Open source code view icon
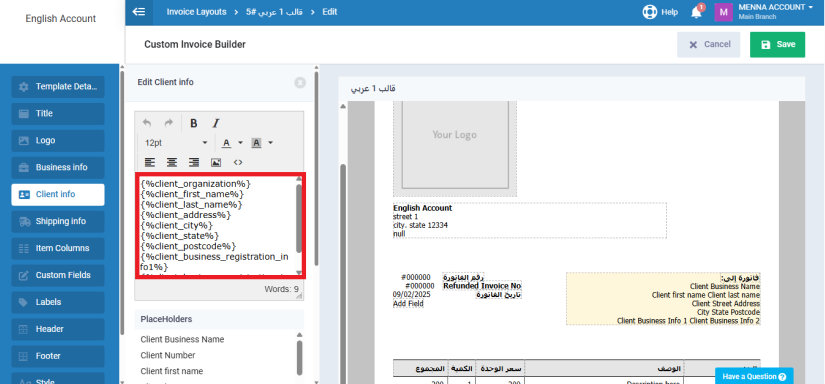Image resolution: width=825 pixels, height=384 pixels. point(238,162)
